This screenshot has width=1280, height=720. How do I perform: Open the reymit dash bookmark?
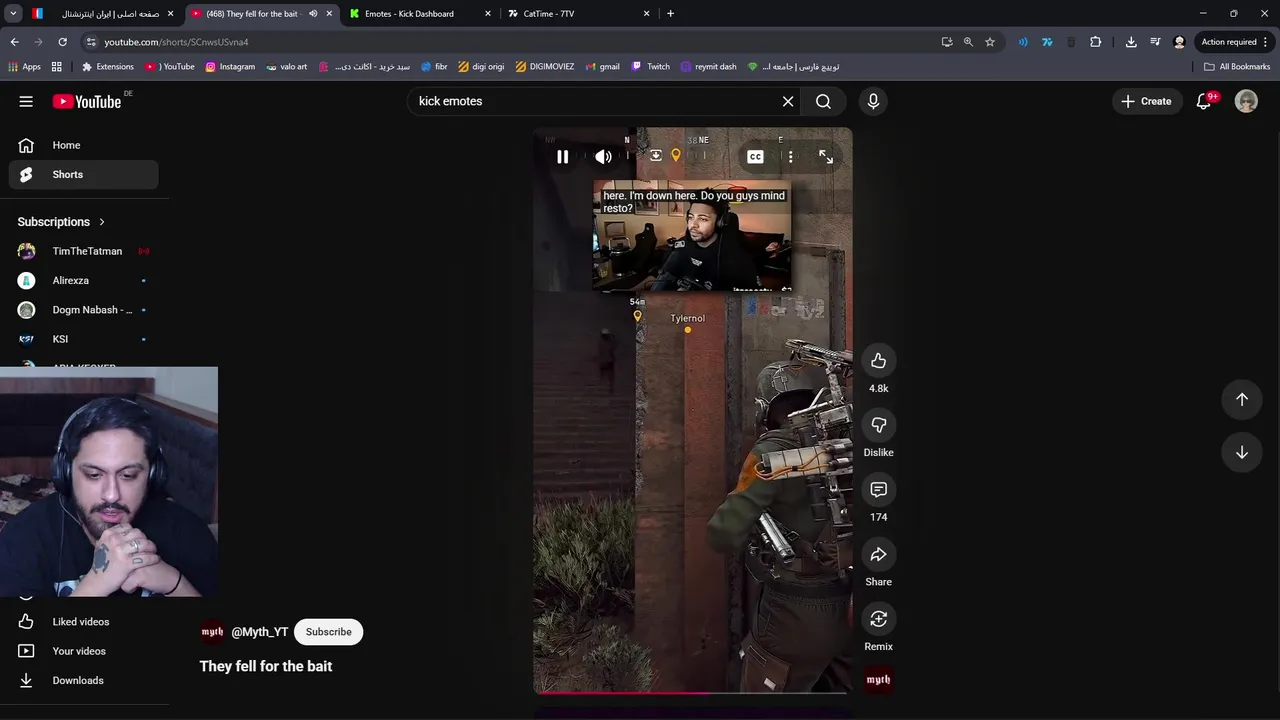[x=708, y=67]
